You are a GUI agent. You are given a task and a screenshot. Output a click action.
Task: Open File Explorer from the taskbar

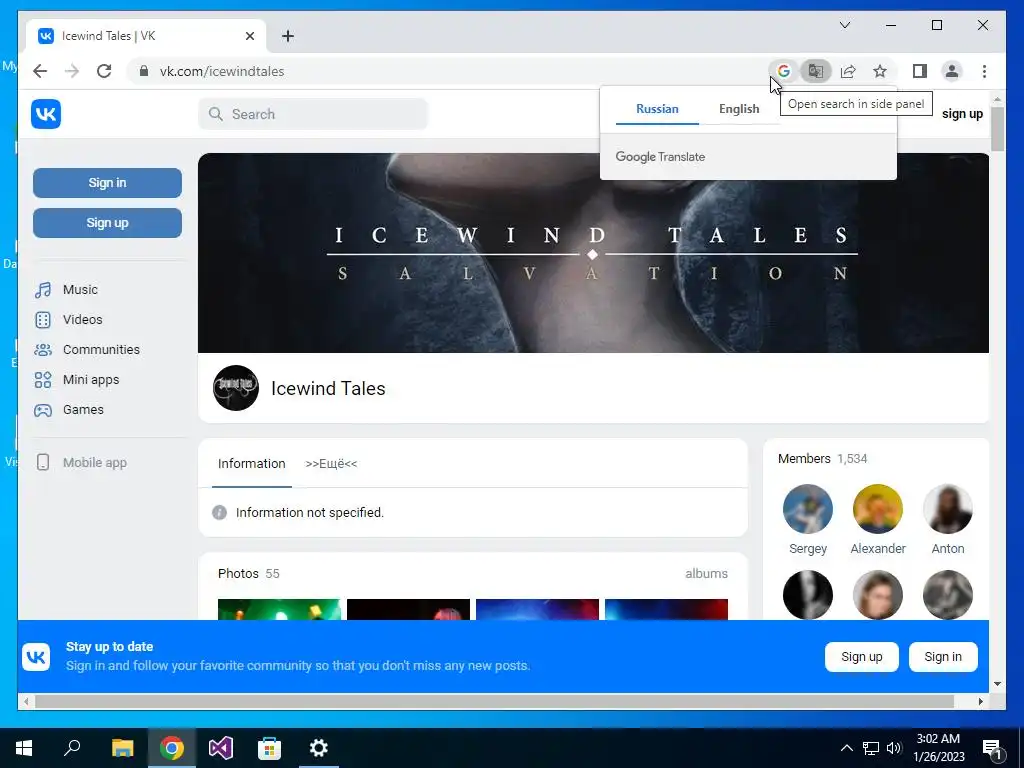[122, 748]
